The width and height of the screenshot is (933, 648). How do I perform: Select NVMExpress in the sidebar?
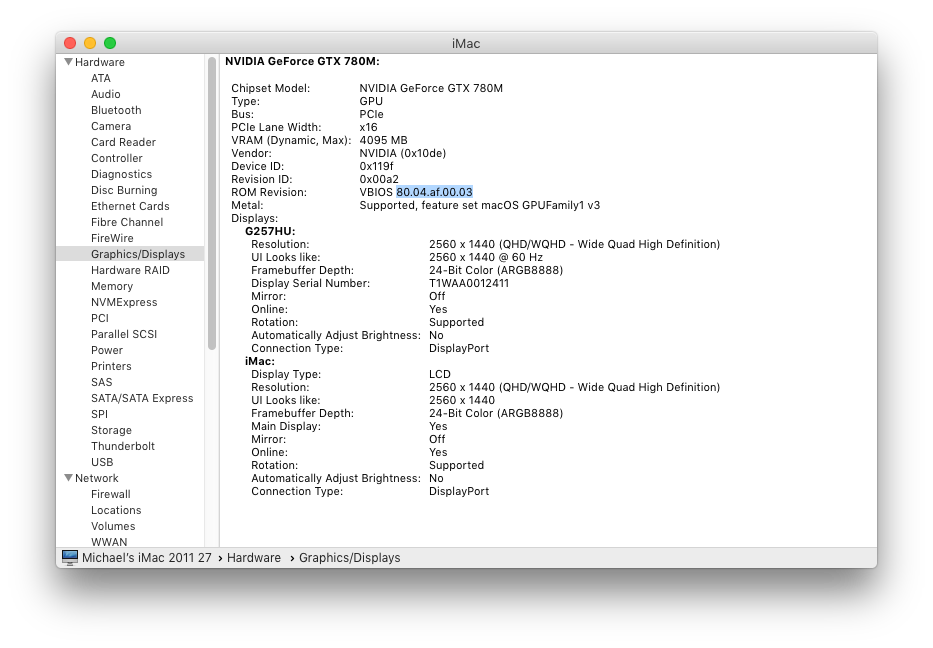coord(124,302)
